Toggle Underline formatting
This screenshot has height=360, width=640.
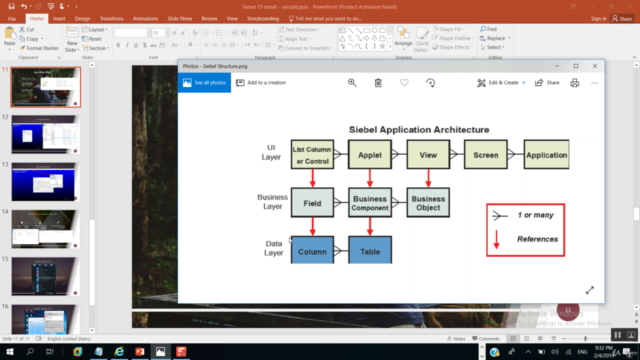pos(136,45)
